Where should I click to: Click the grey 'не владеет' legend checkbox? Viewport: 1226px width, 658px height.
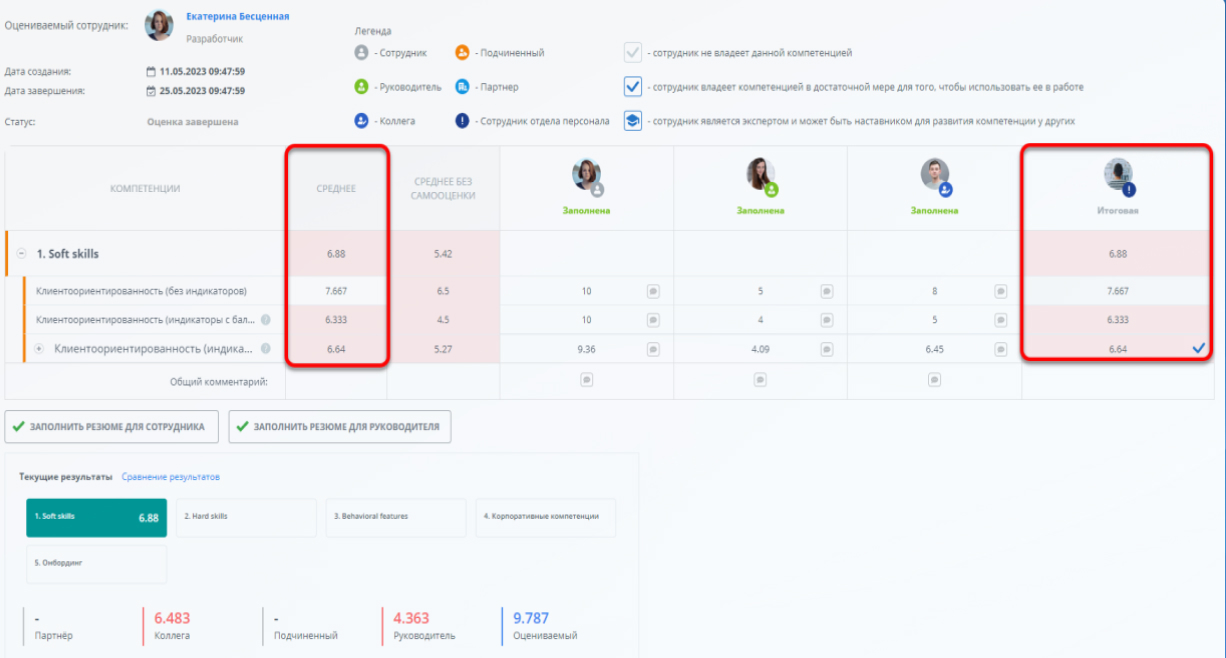click(632, 53)
